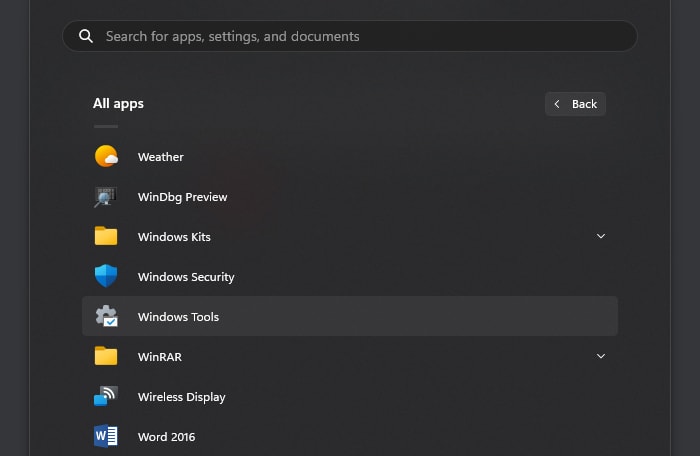Open Windows Security shield icon
The width and height of the screenshot is (700, 456).
click(x=106, y=276)
